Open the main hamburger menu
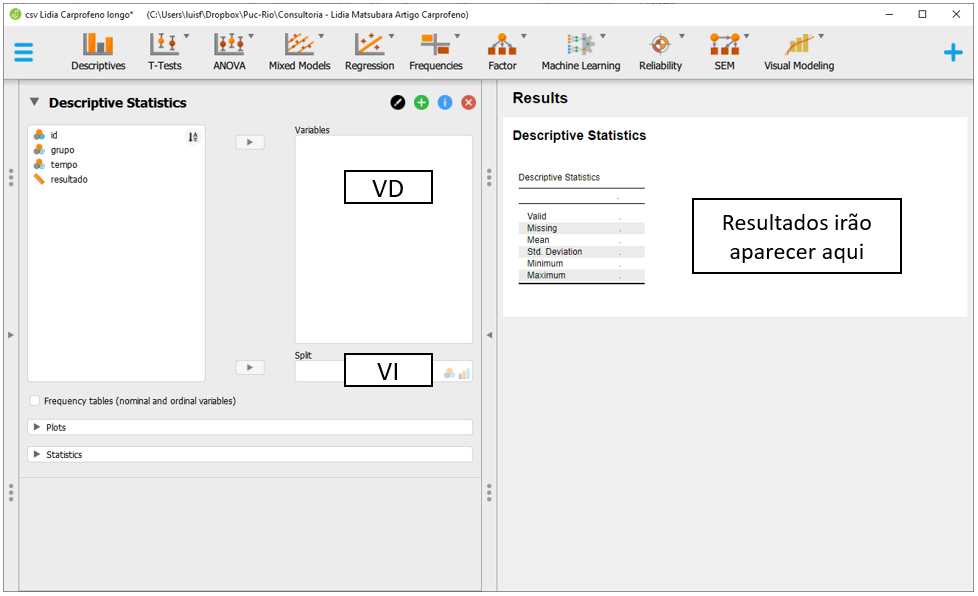Screen dimensions: 978x596 pyautogui.click(x=24, y=53)
